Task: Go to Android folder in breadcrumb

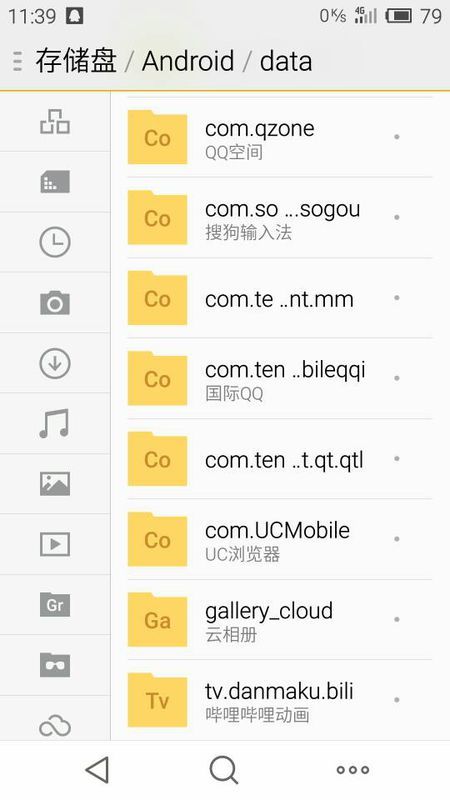Action: [188, 61]
